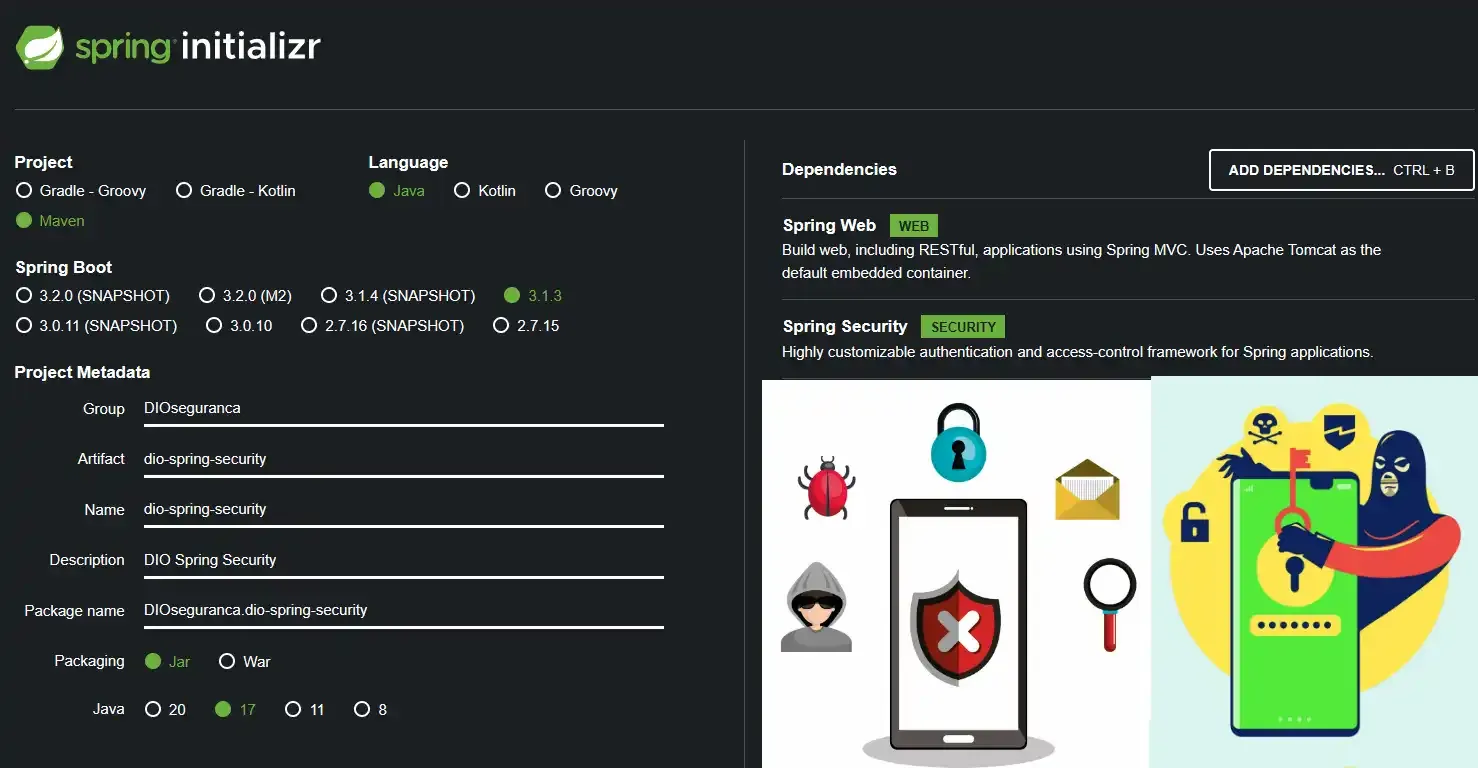The width and height of the screenshot is (1478, 768).
Task: Pick Kotlin as the language
Action: click(x=485, y=191)
